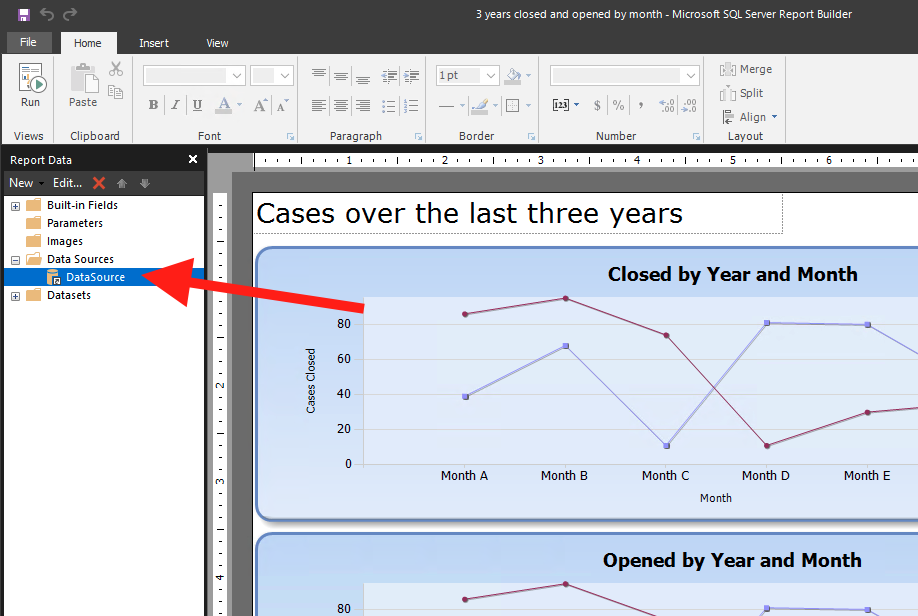Open the File menu
Image resolution: width=918 pixels, height=616 pixels.
(x=28, y=43)
